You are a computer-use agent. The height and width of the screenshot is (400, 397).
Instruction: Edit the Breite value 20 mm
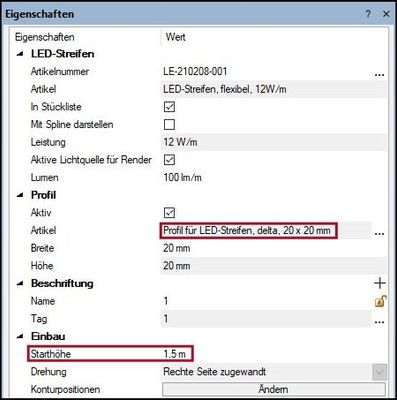pos(177,248)
